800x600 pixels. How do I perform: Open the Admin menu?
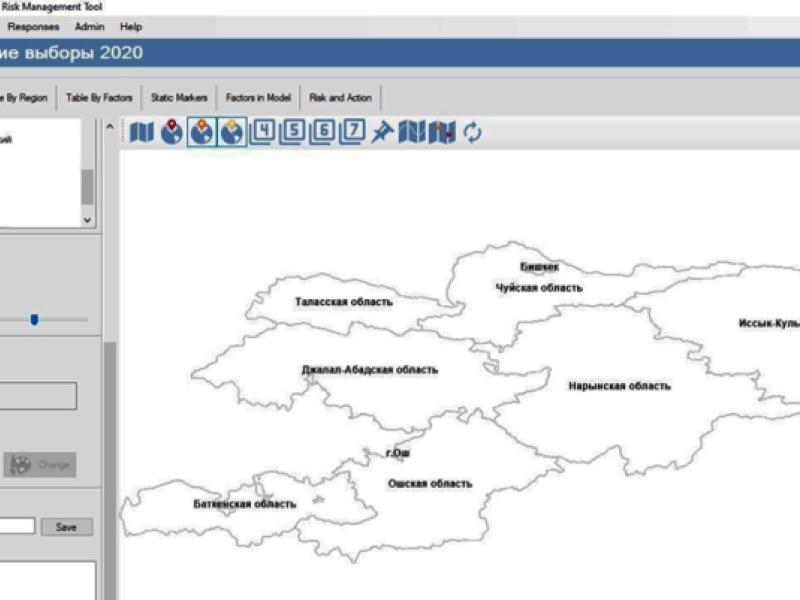click(x=89, y=27)
